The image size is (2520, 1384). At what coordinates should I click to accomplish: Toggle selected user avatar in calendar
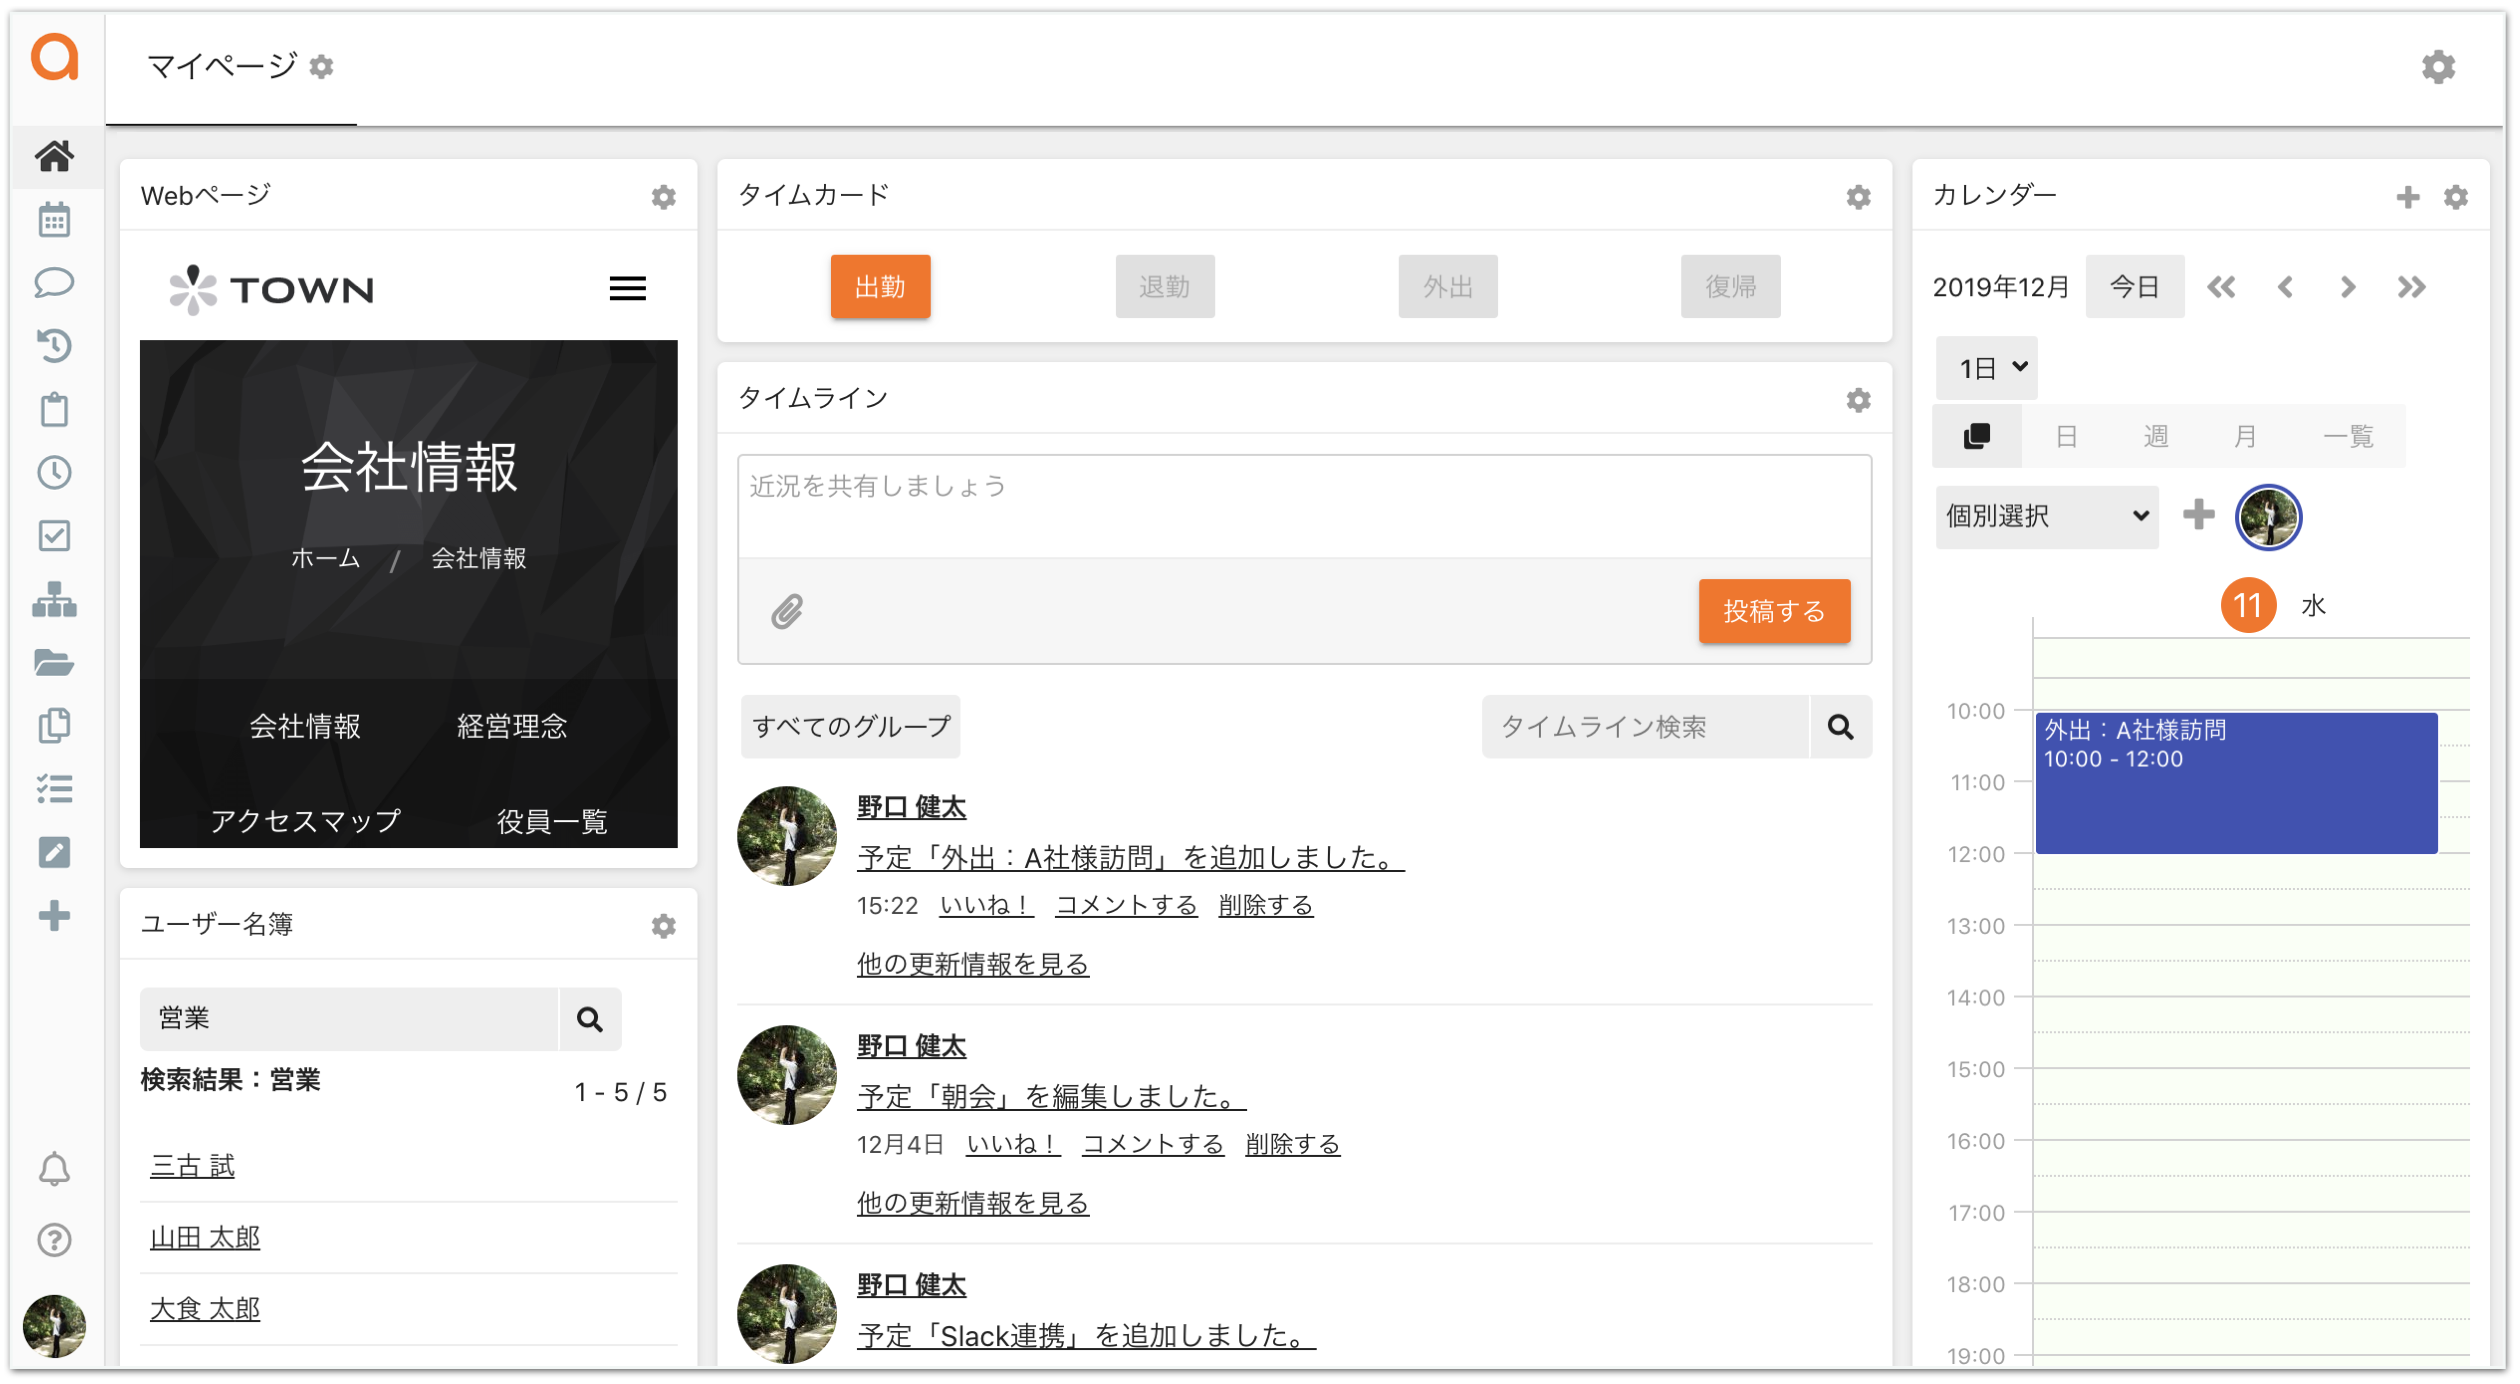point(2268,517)
